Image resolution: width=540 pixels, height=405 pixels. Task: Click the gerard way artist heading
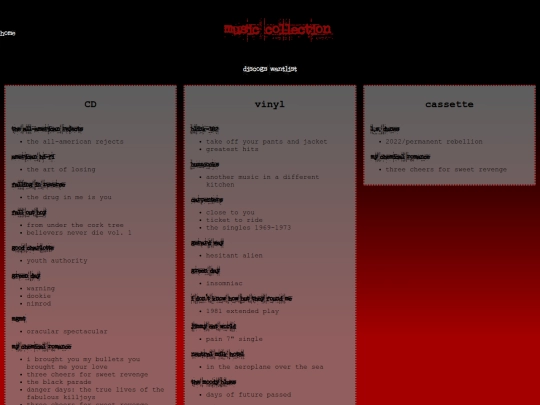pyautogui.click(x=207, y=243)
